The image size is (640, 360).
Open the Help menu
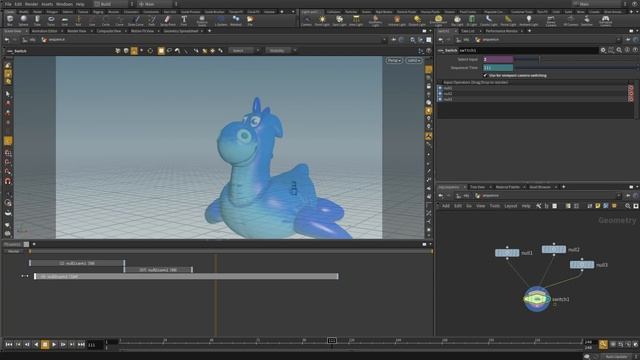(80, 4)
